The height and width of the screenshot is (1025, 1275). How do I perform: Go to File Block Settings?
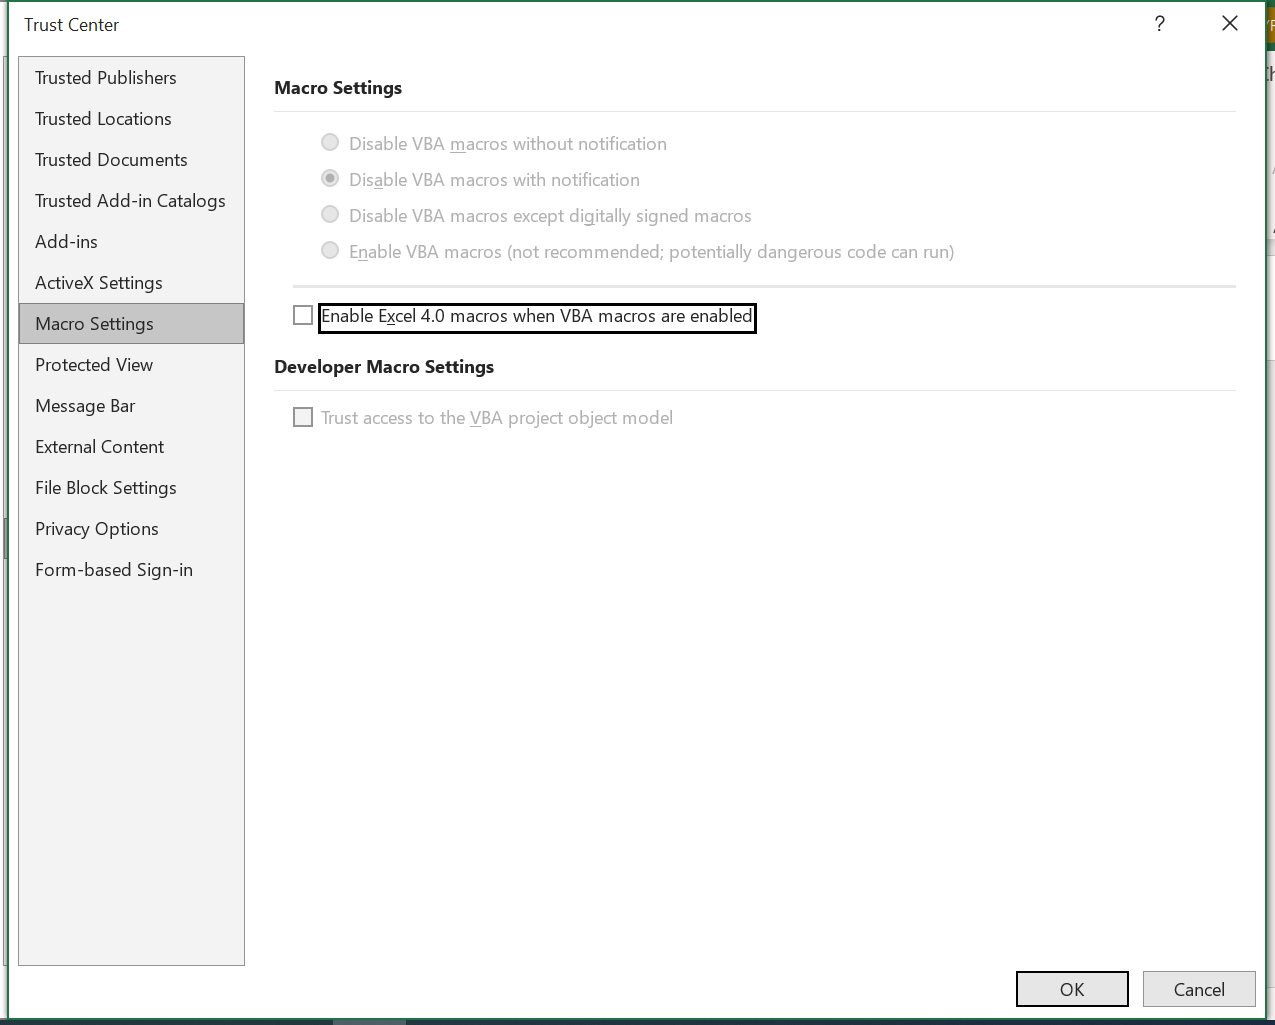[x=131, y=488]
